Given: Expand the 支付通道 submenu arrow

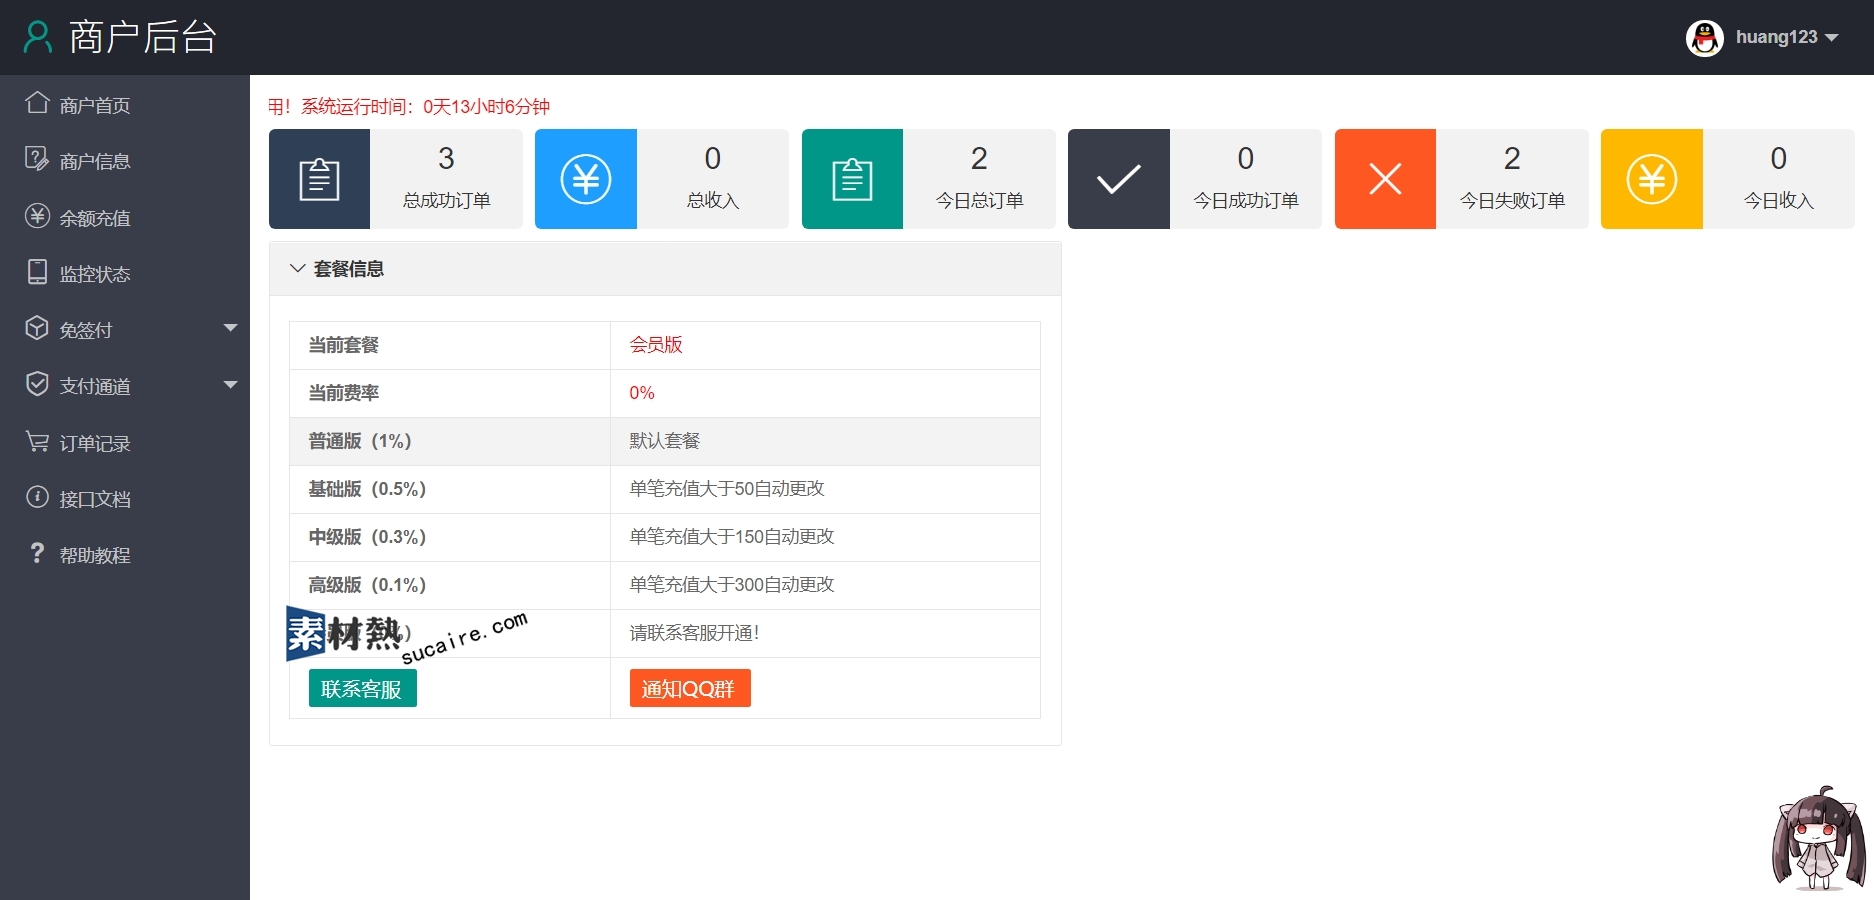Looking at the screenshot, I should 231,385.
